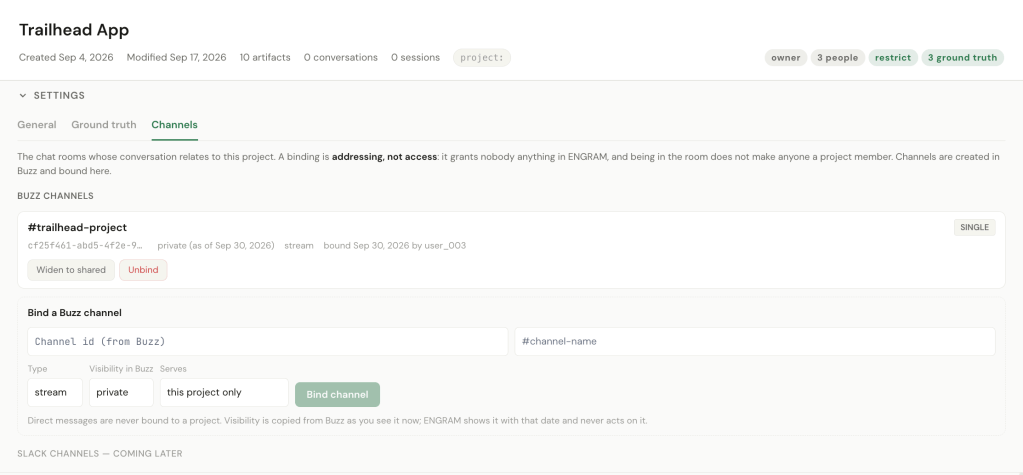This screenshot has height=475, width=1023.
Task: Open the Serves dropdown, this project only
Action: point(224,392)
